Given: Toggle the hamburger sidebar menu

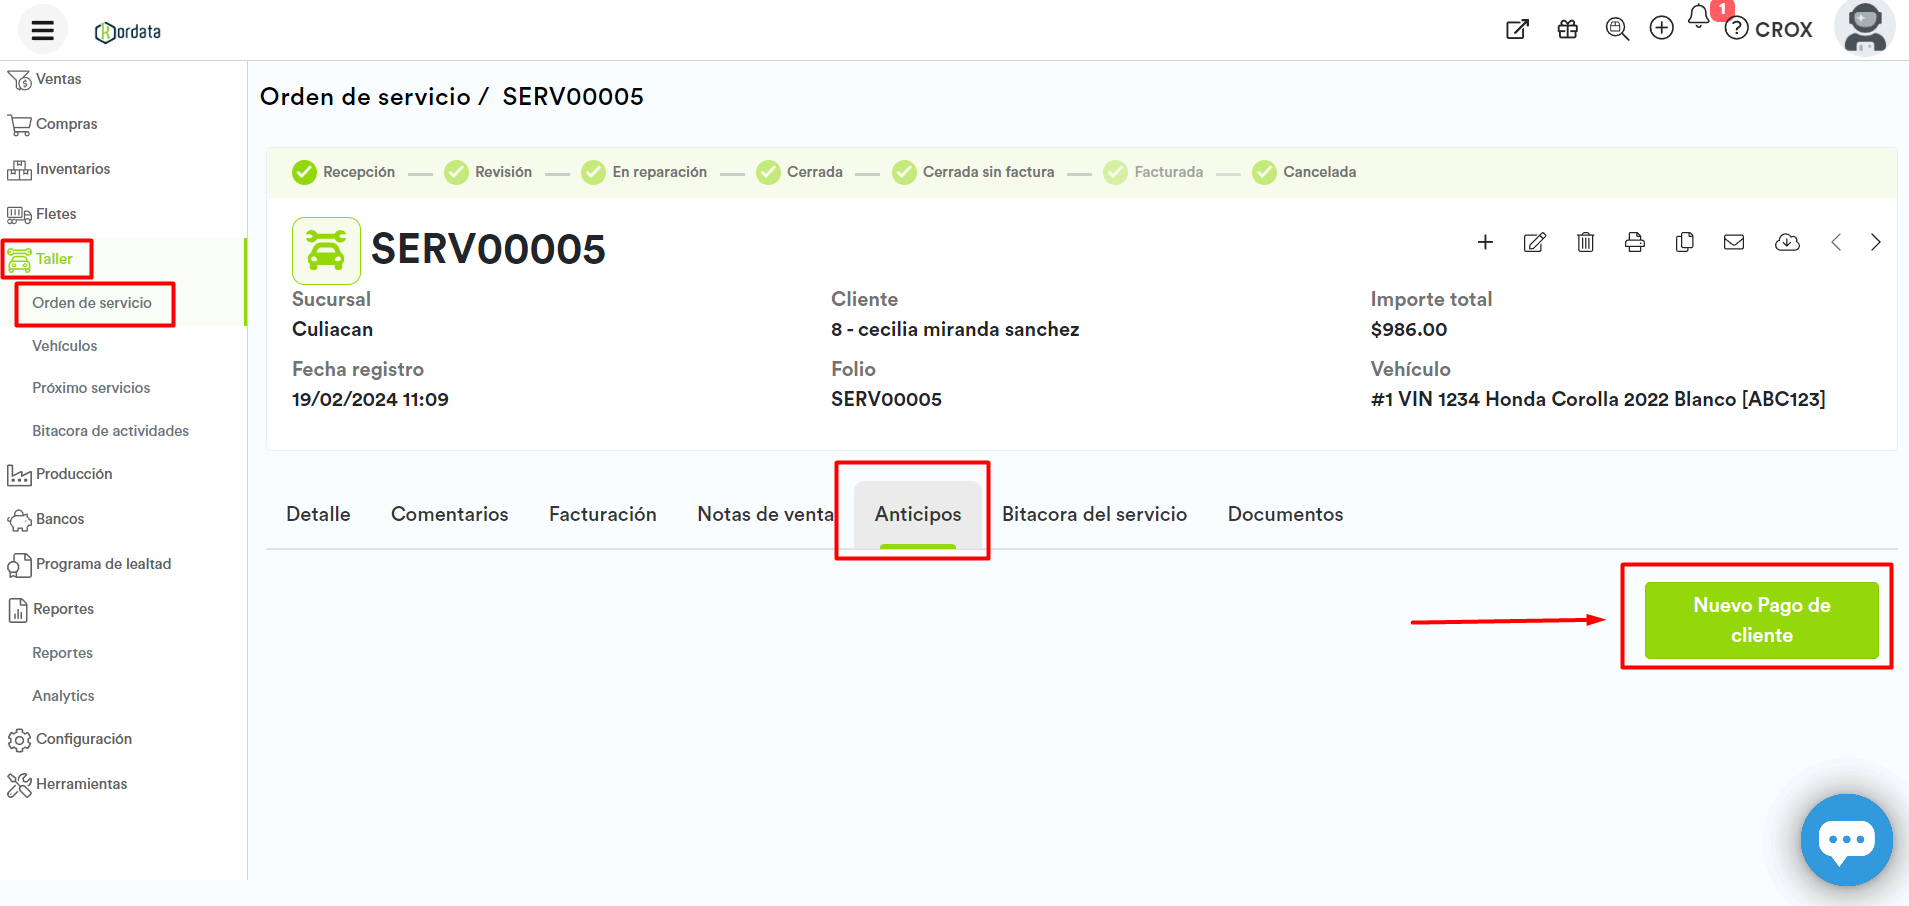Looking at the screenshot, I should tap(42, 30).
